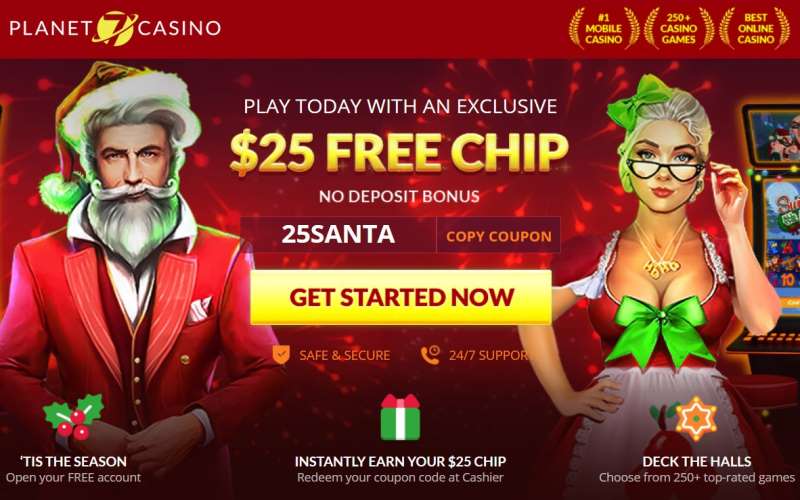This screenshot has width=800, height=500.
Task: Click the $25 Free Chip headline
Action: [x=399, y=153]
